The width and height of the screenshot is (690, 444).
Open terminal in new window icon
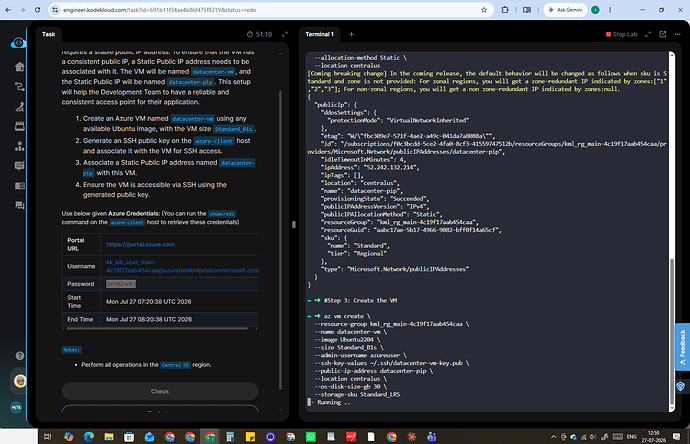pos(663,34)
